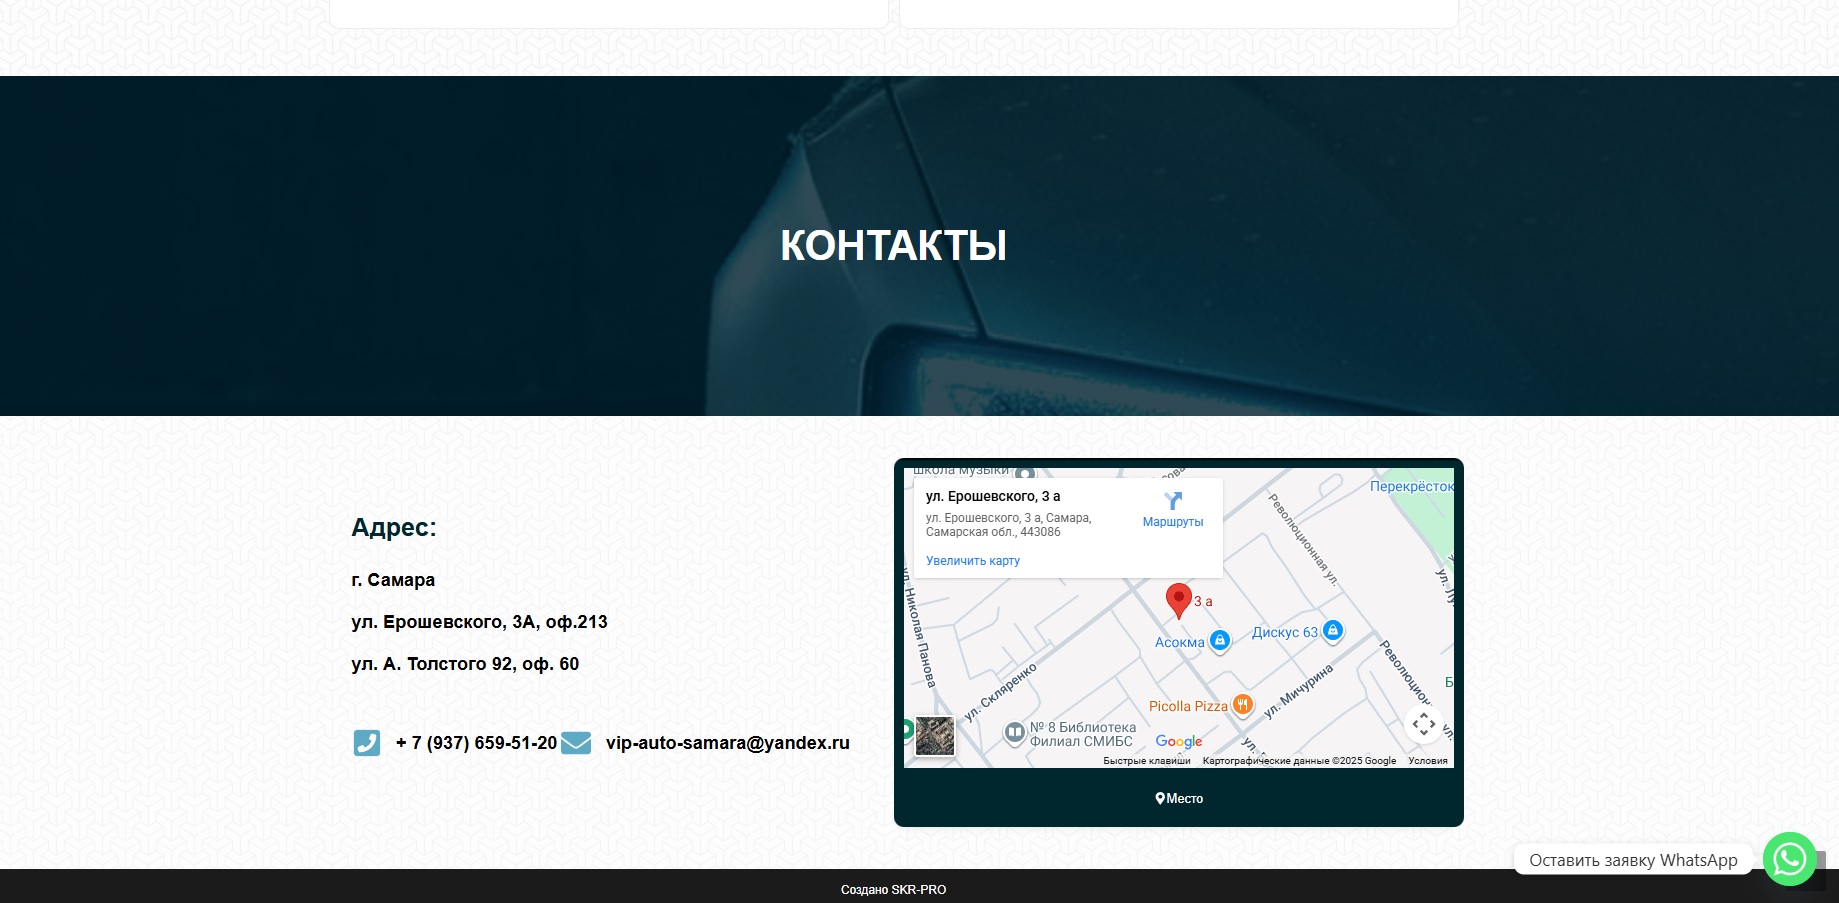The image size is (1839, 903).
Task: Click the Маршруты directions arrow icon
Action: 1173,501
